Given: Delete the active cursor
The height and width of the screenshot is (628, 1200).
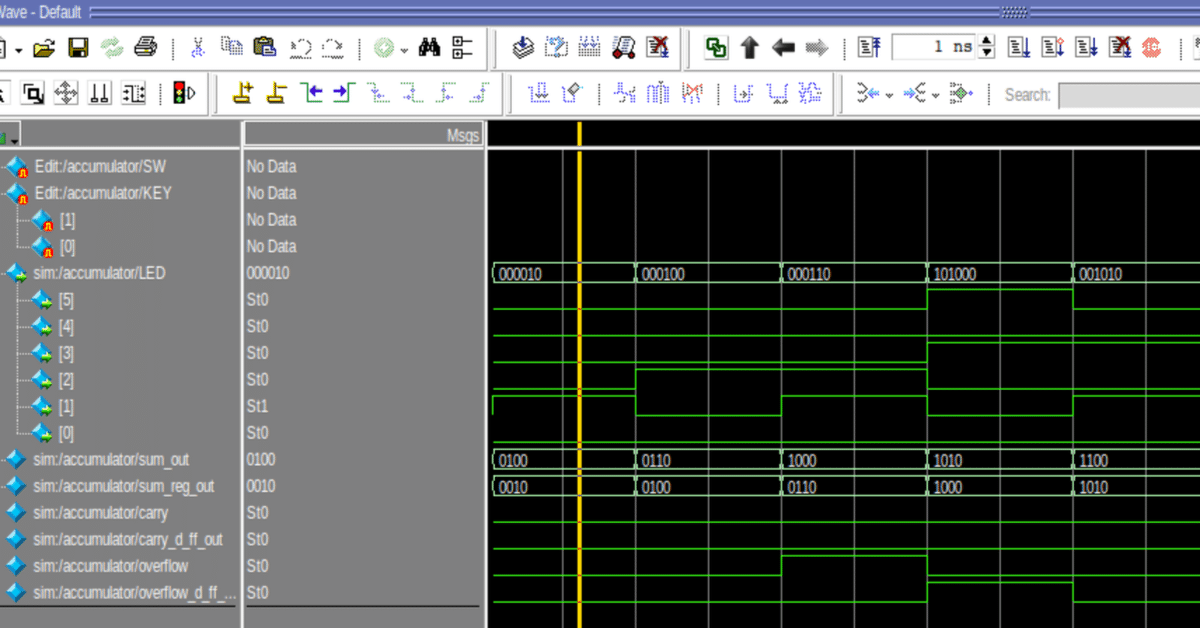Looking at the screenshot, I should click(277, 94).
